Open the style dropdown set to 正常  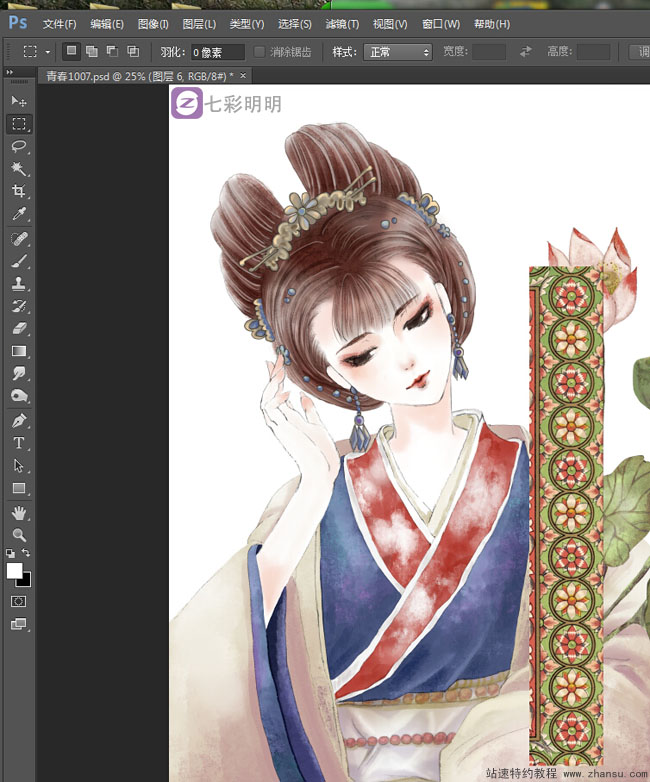398,52
